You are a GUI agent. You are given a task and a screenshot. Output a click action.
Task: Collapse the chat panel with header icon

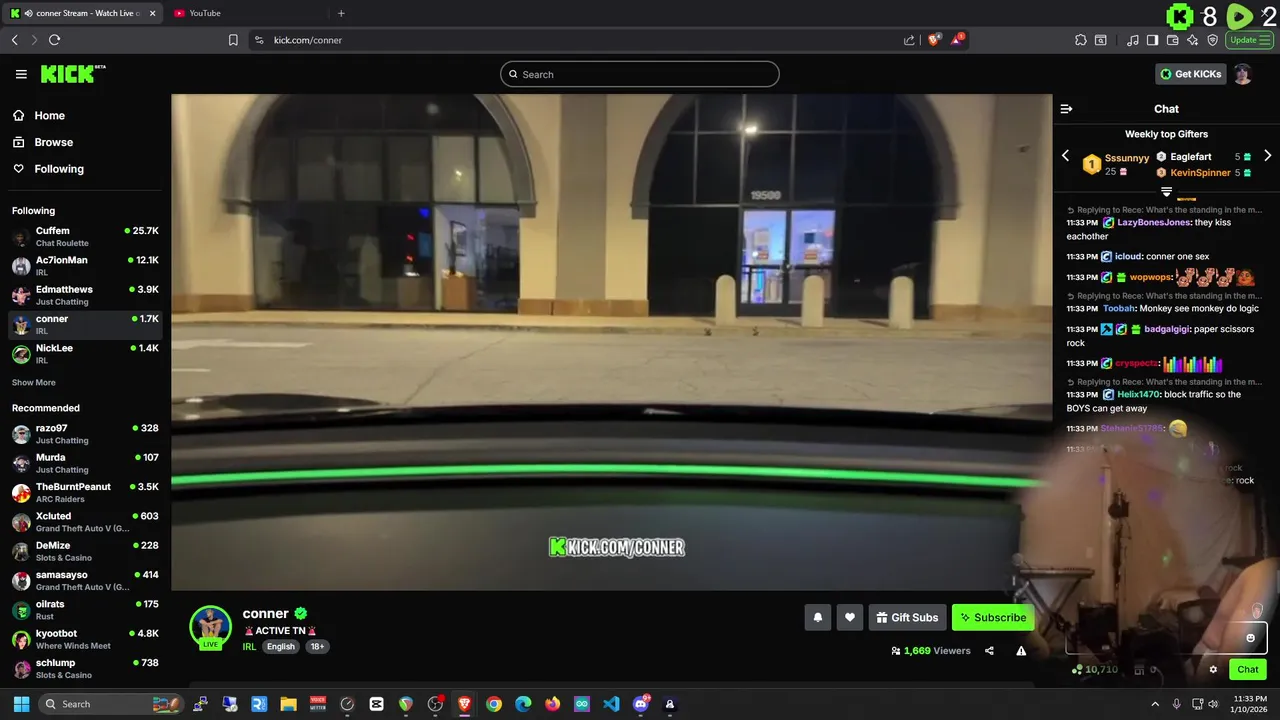pyautogui.click(x=1066, y=109)
